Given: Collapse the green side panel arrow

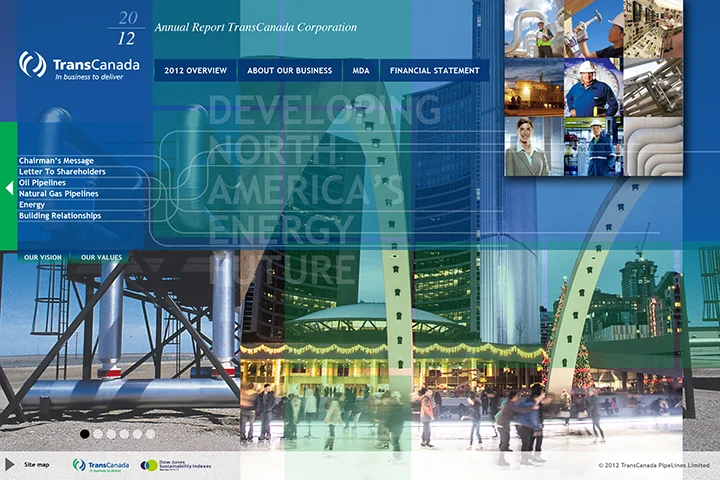Looking at the screenshot, I should pyautogui.click(x=9, y=188).
